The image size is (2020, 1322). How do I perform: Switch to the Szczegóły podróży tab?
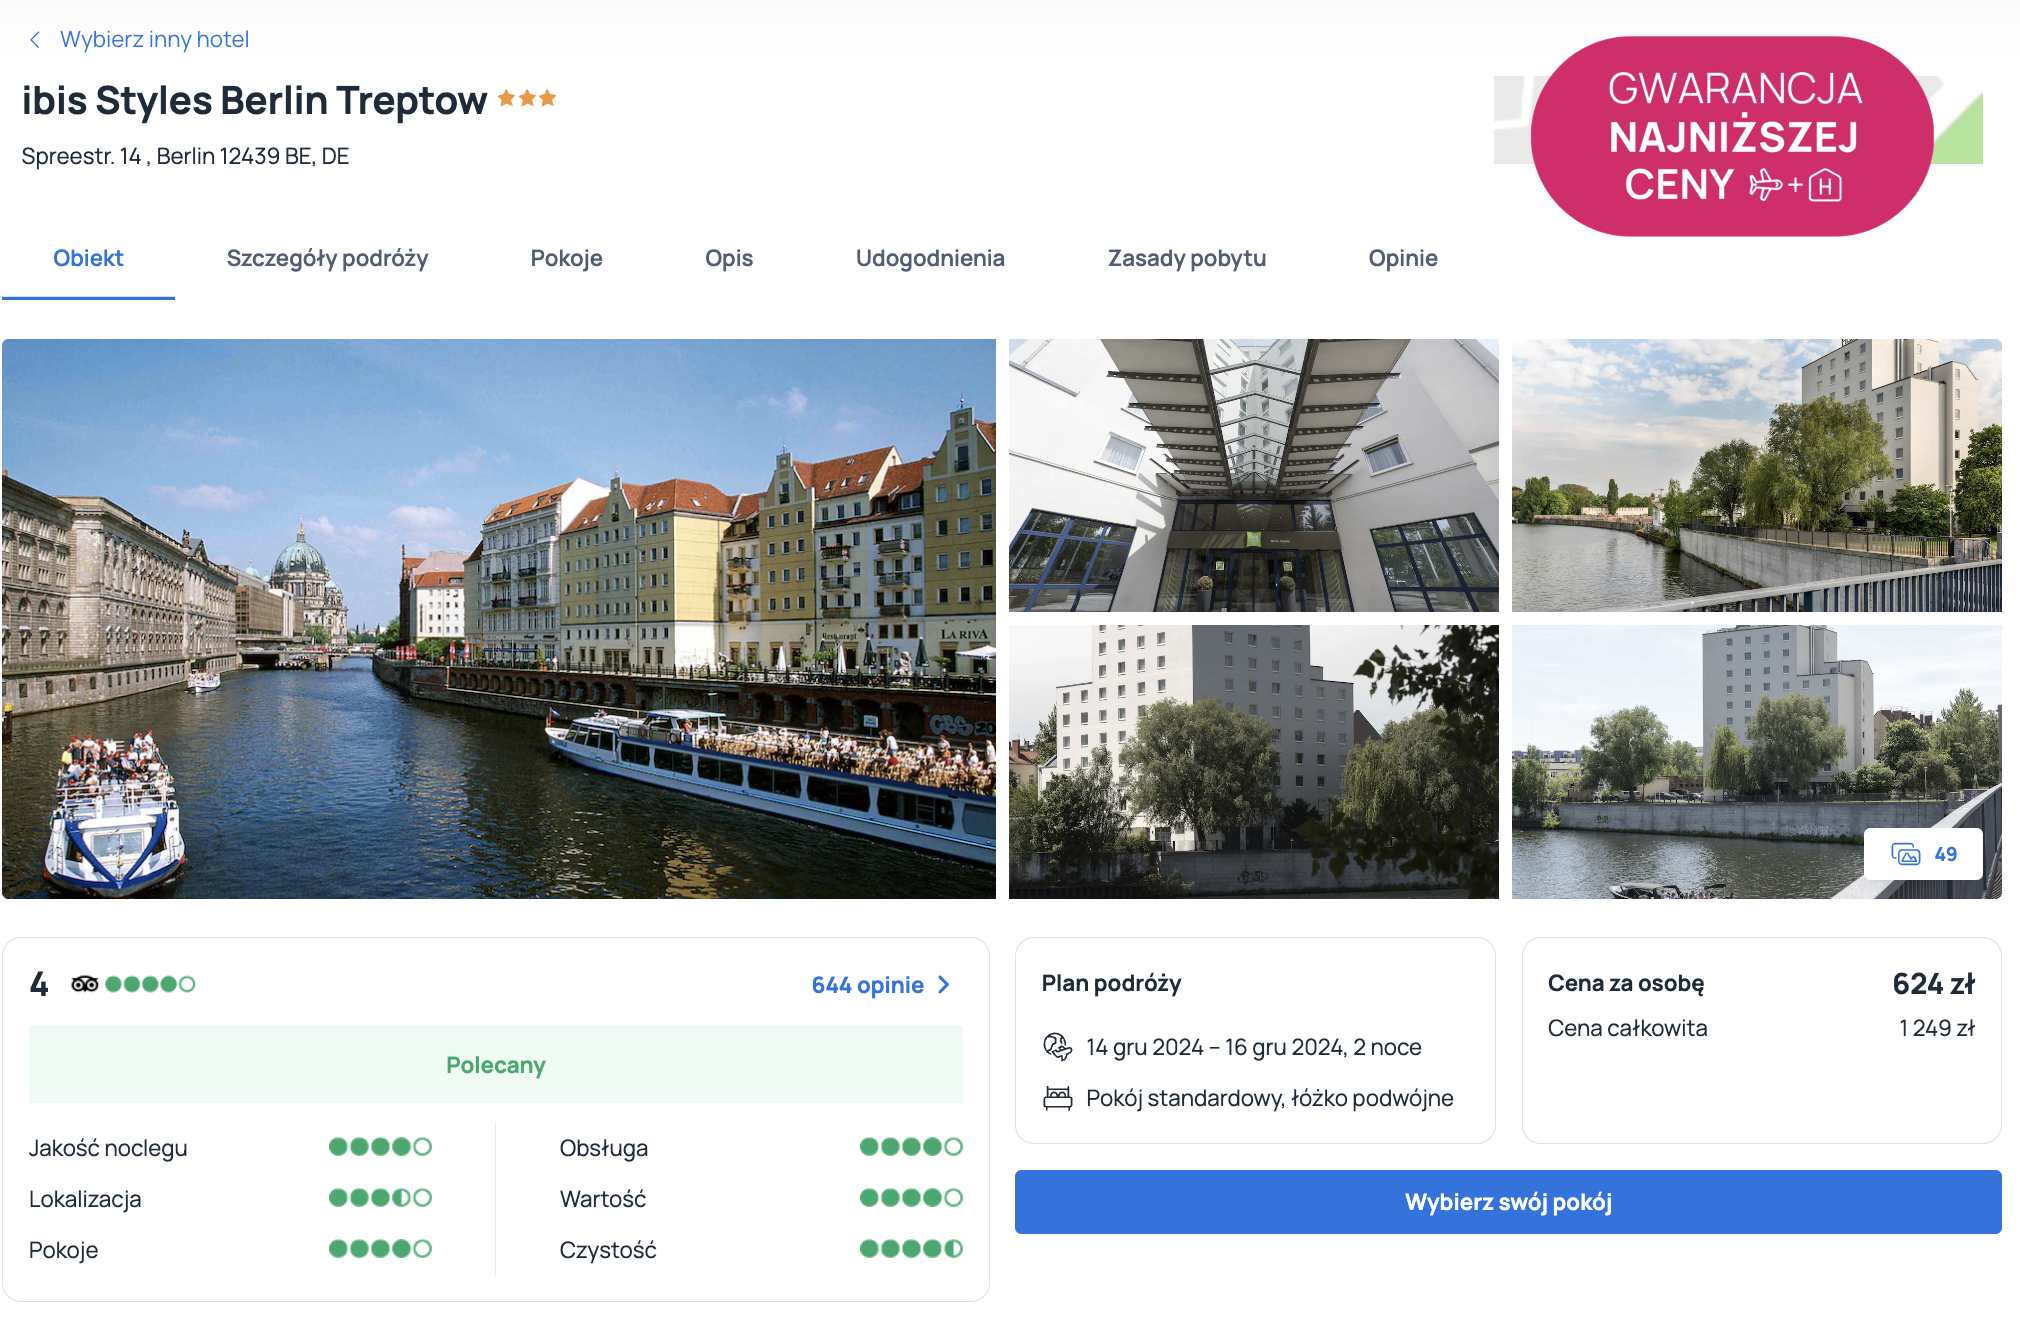click(x=327, y=258)
